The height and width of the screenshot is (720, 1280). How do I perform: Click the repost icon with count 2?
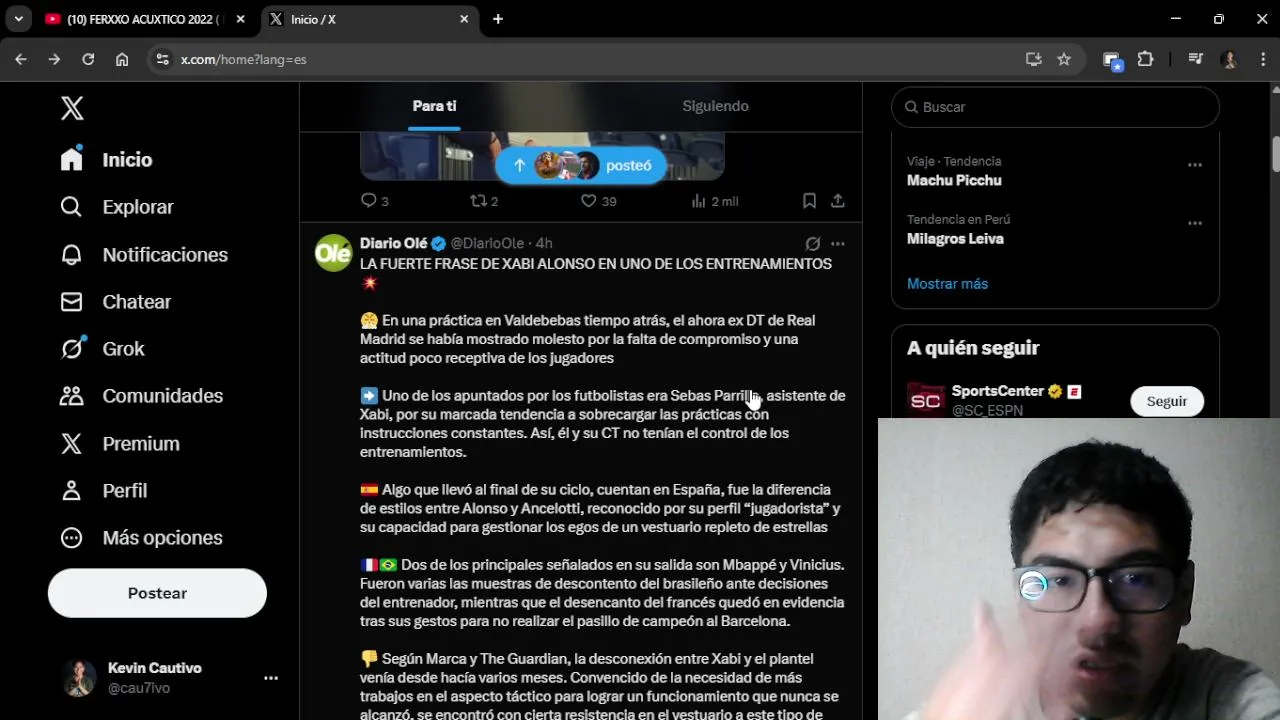click(x=478, y=201)
